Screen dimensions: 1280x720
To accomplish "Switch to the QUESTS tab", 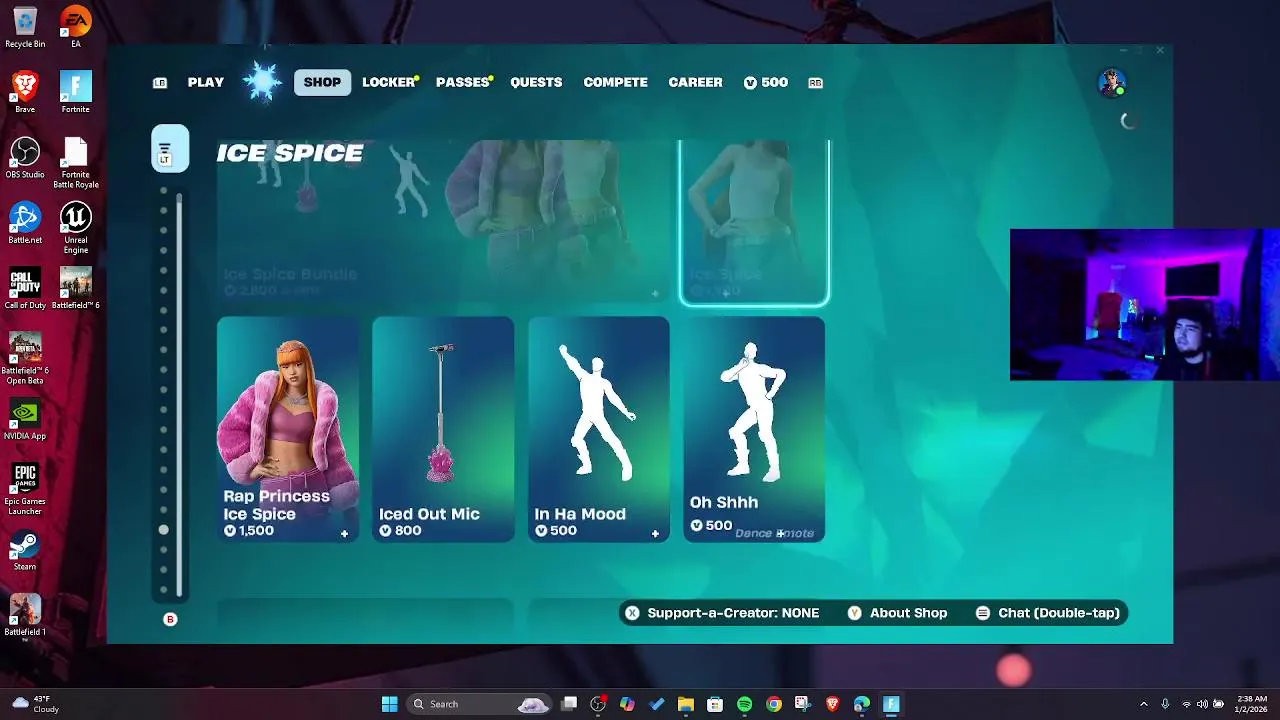I will [x=536, y=83].
